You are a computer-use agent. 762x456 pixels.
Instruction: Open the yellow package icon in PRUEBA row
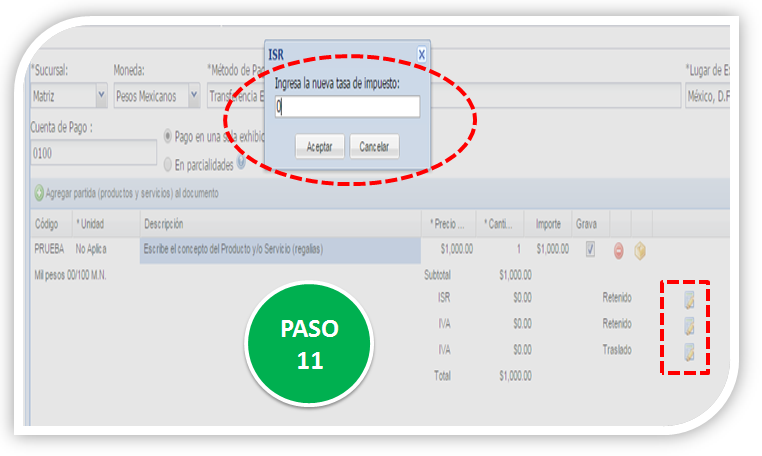click(x=640, y=251)
